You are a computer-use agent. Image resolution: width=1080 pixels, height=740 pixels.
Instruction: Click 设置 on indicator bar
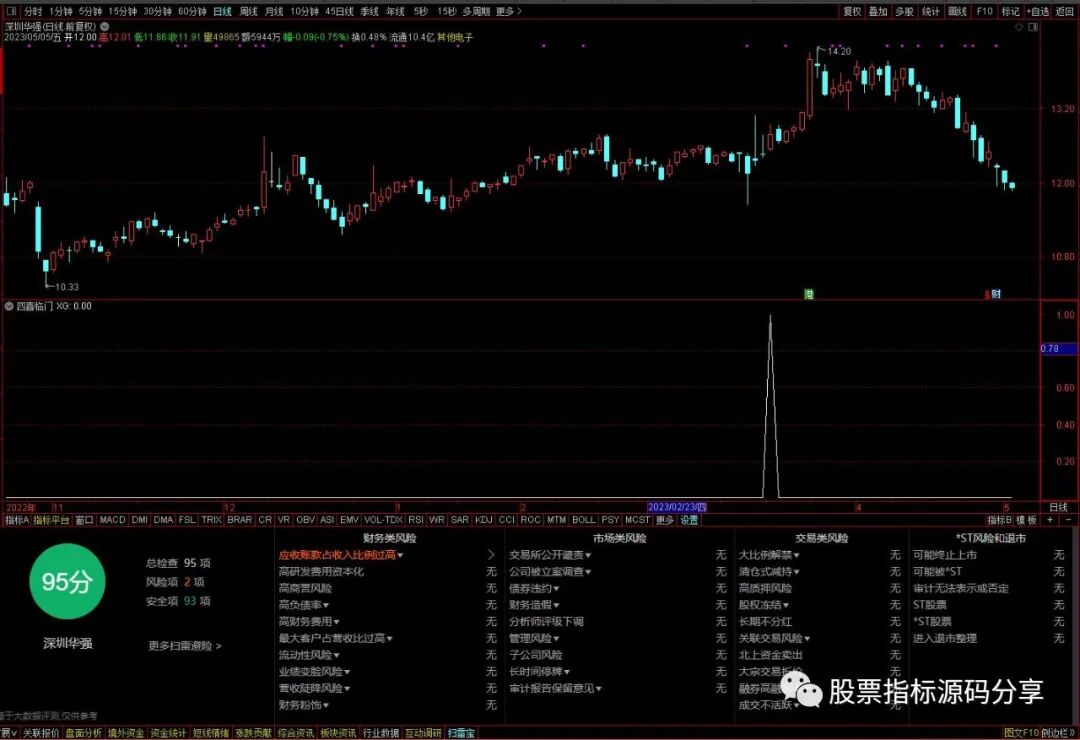tap(689, 520)
